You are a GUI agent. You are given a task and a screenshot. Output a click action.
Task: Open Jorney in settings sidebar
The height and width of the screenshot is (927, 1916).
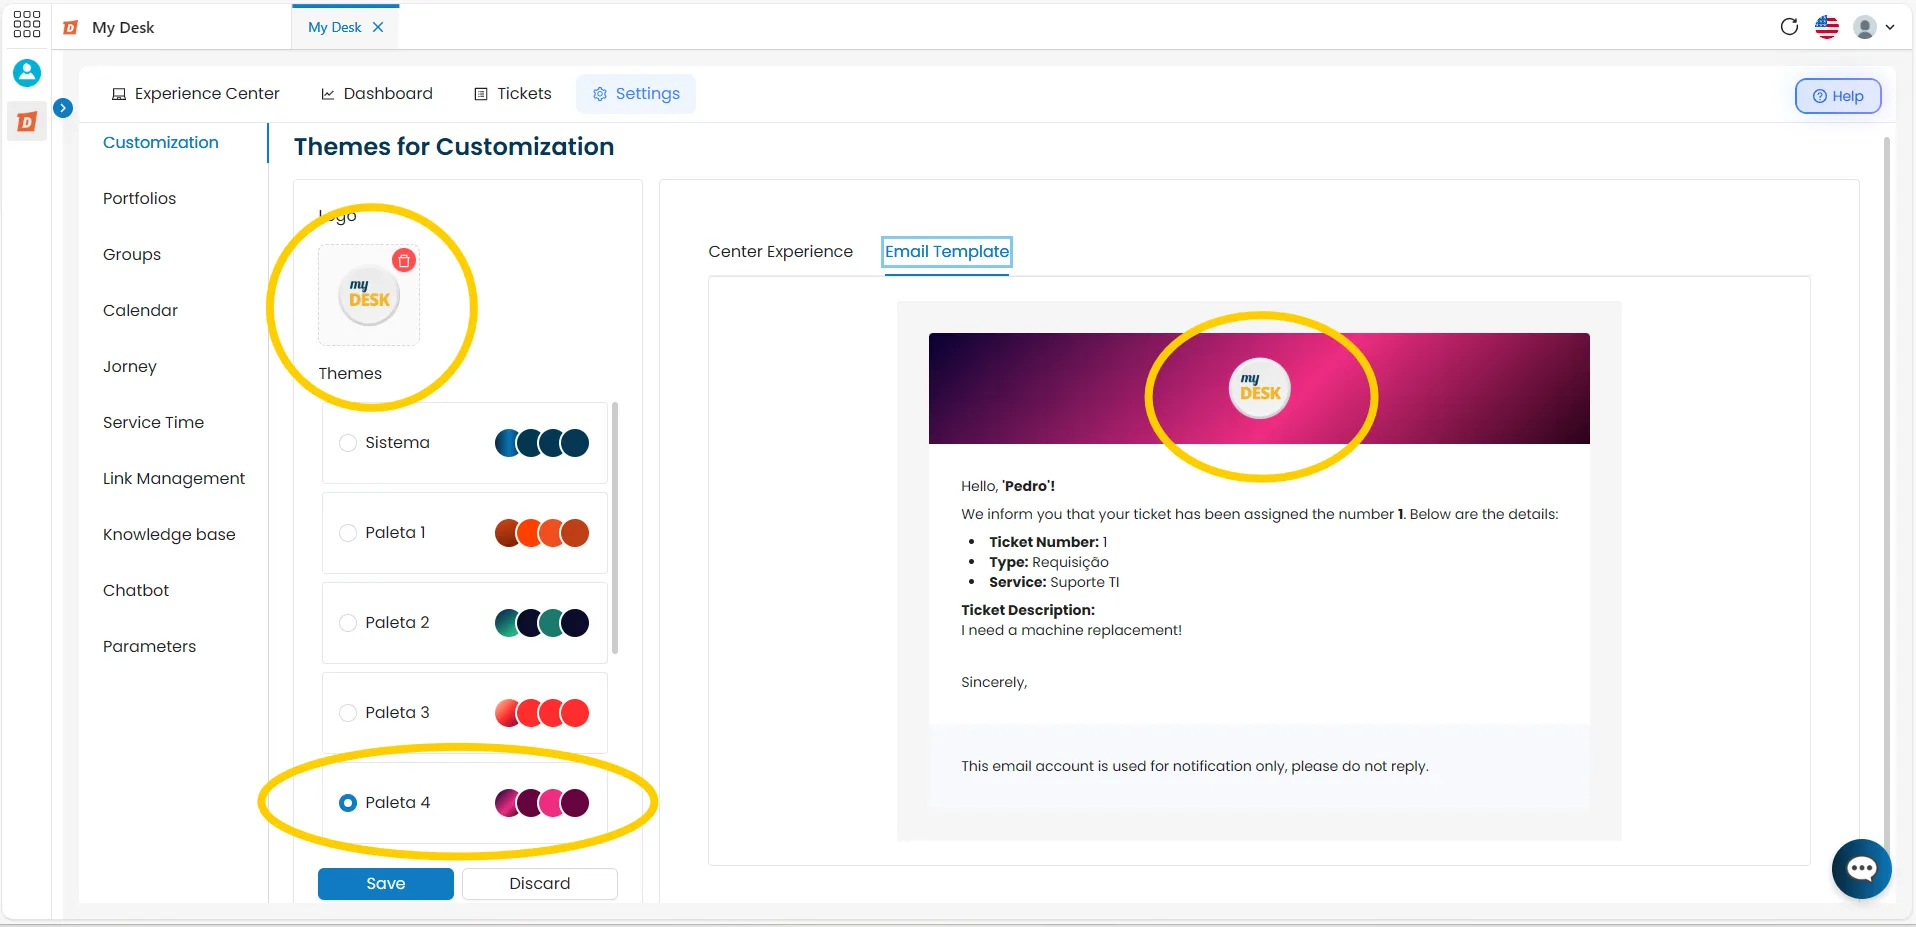129,366
